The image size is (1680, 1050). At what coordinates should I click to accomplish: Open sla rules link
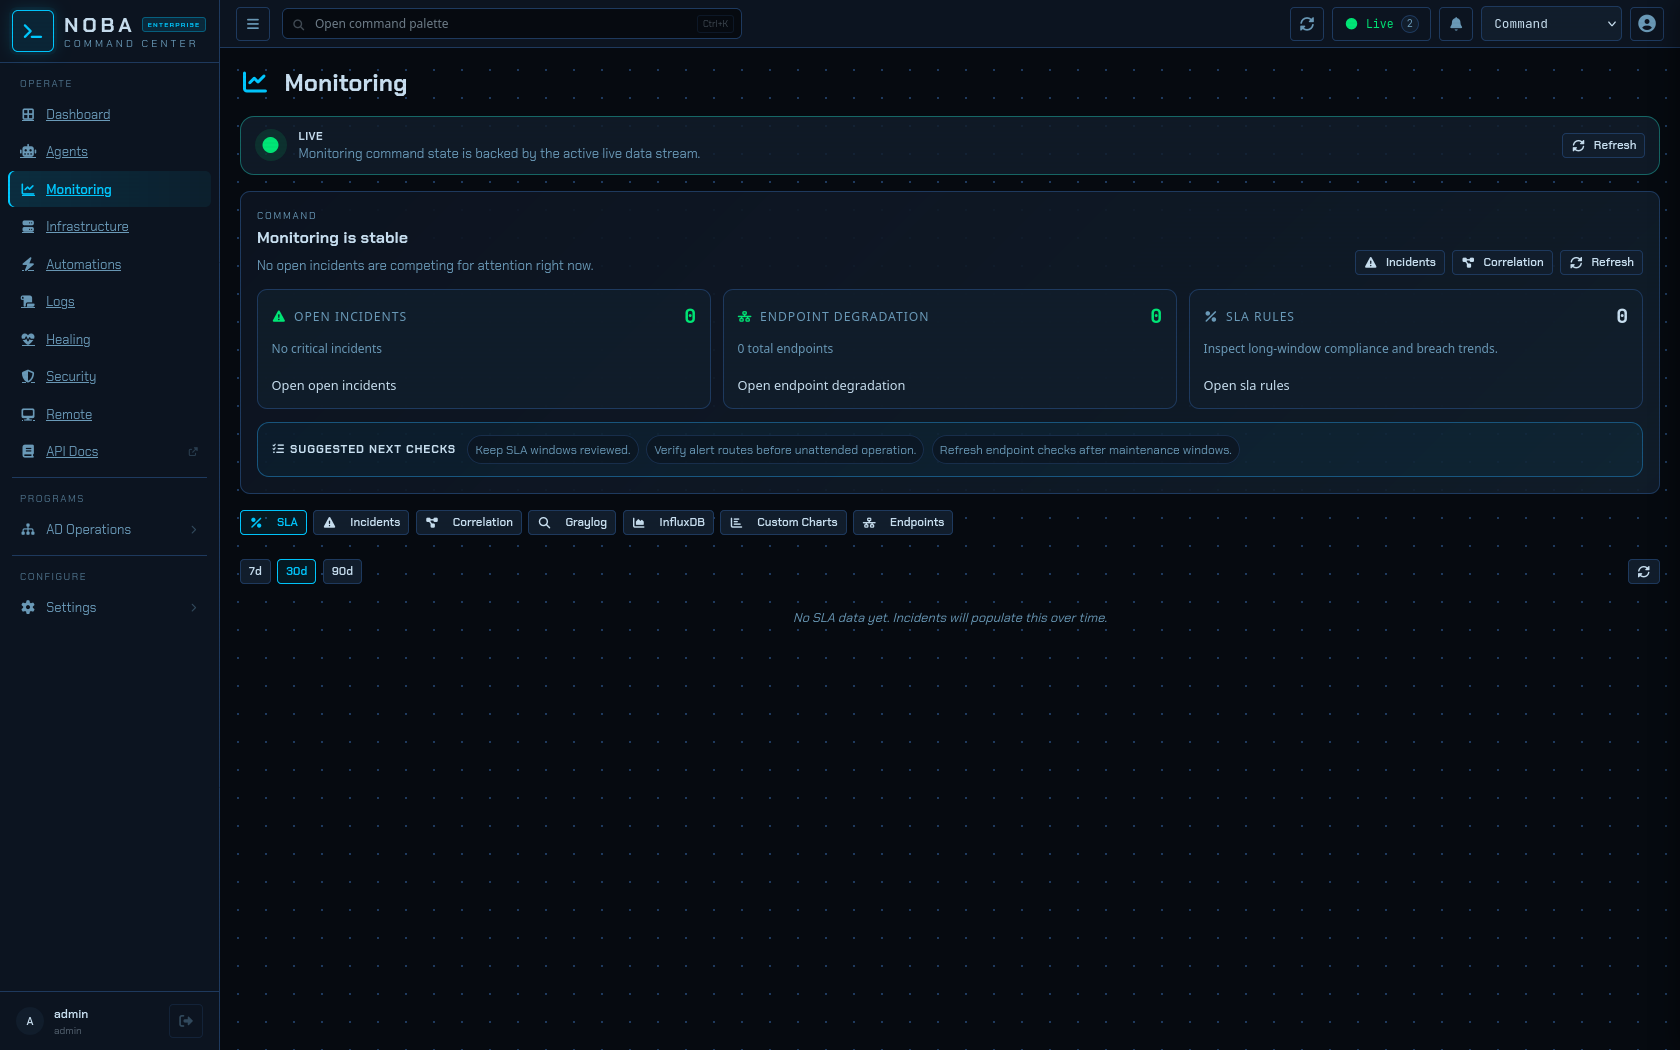tap(1246, 386)
